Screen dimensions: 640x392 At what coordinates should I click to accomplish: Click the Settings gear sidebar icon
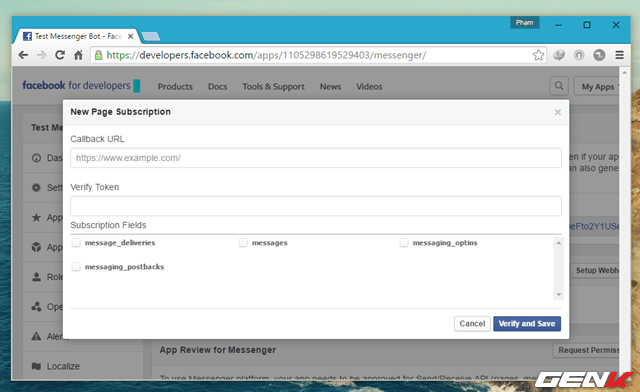pos(36,188)
